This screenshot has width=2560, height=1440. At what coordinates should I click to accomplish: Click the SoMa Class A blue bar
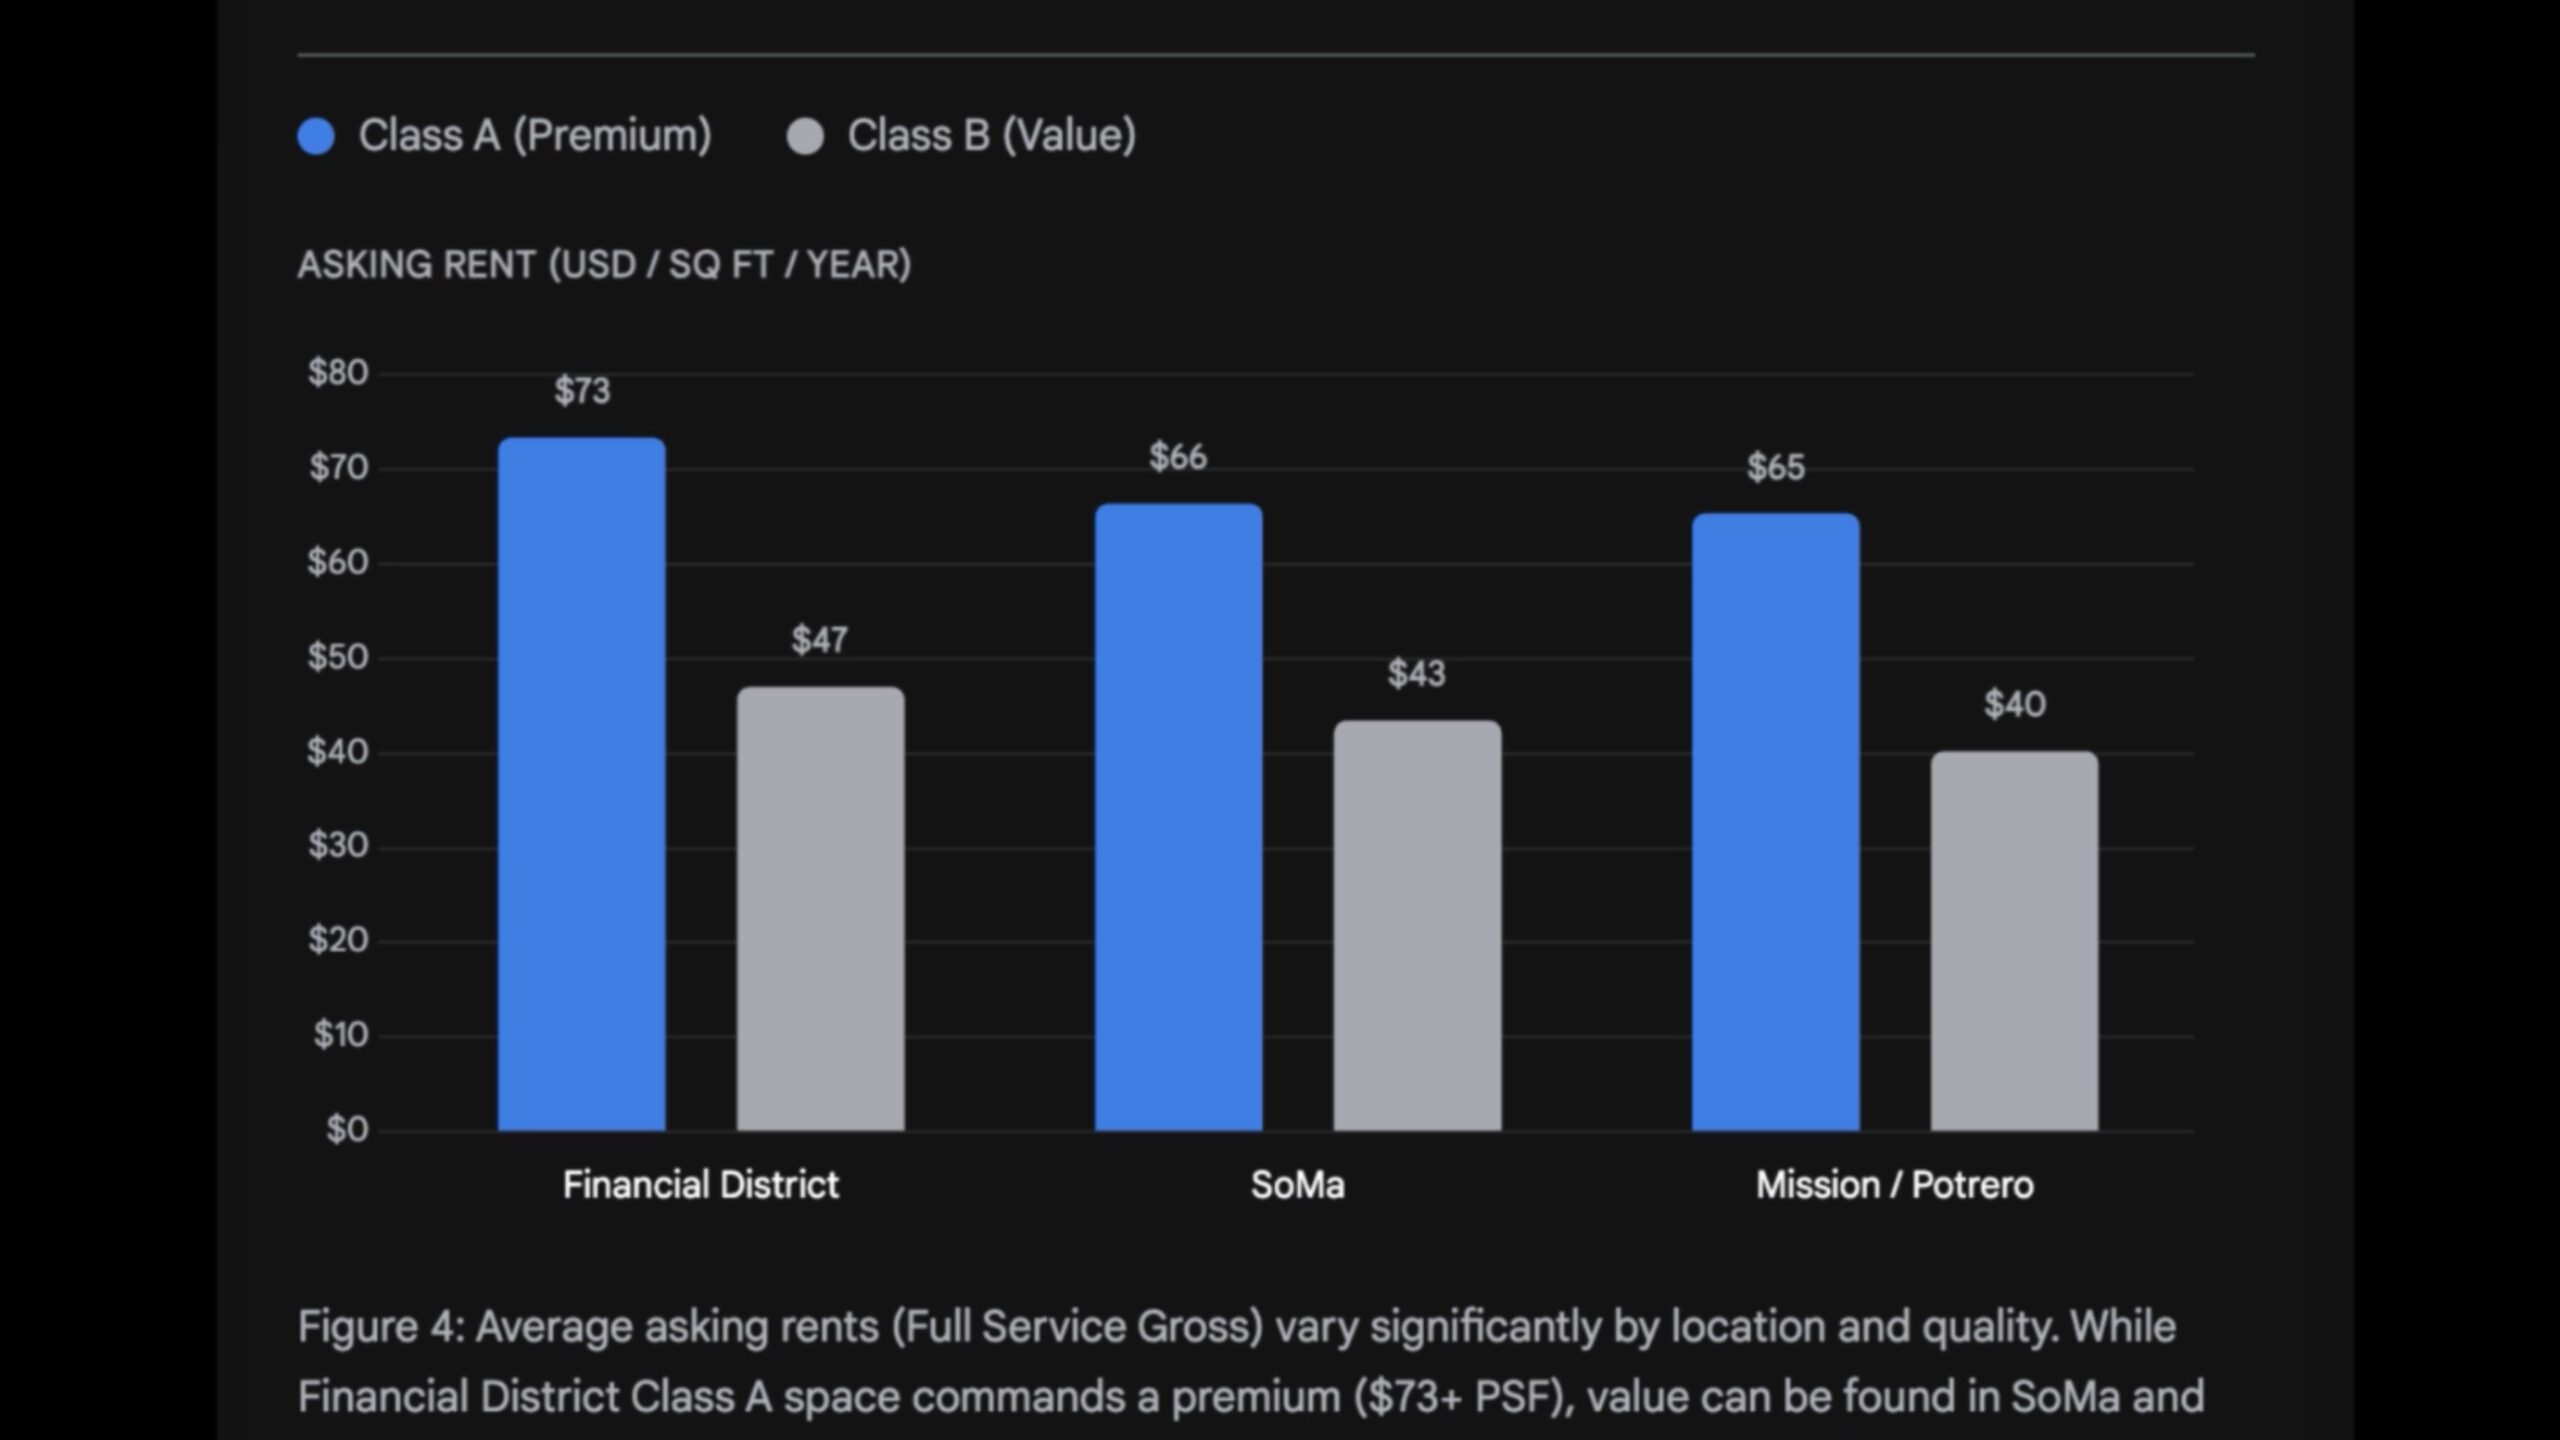1178,817
